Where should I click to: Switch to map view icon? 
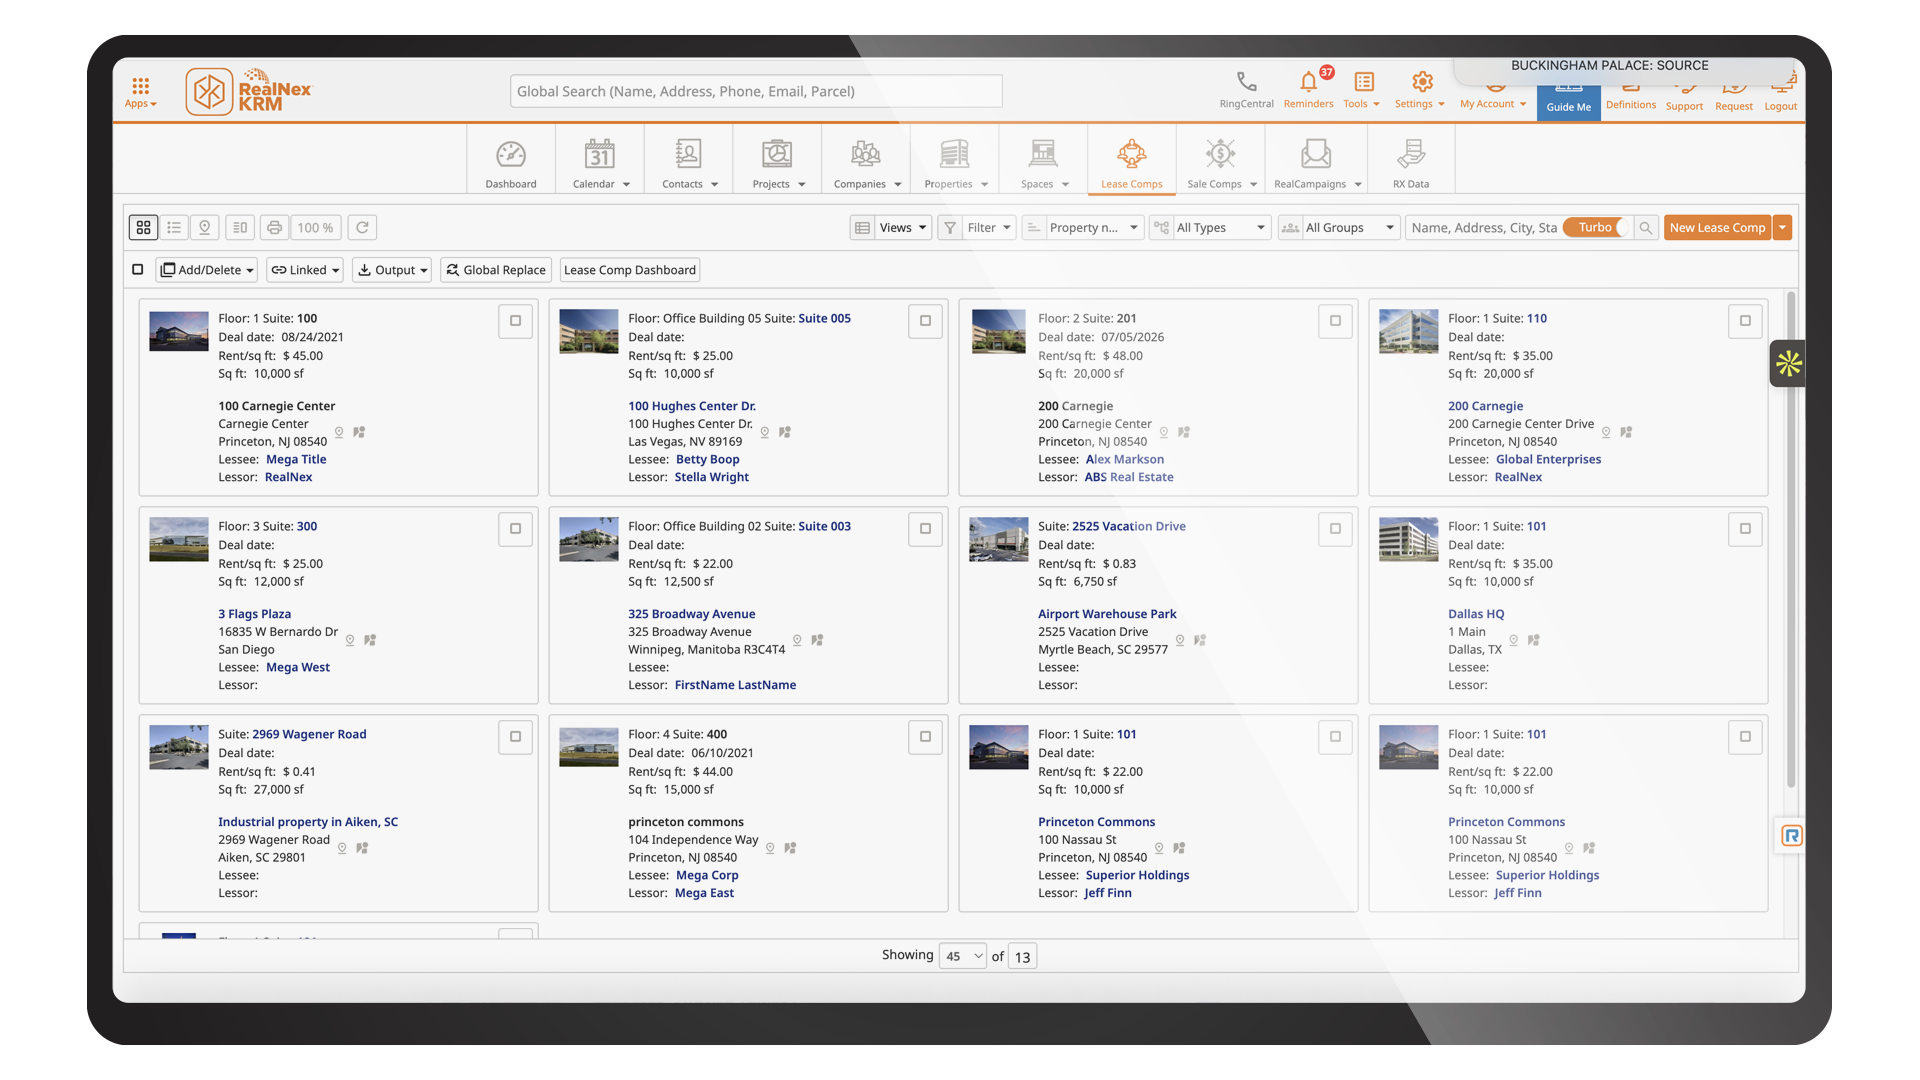[205, 228]
